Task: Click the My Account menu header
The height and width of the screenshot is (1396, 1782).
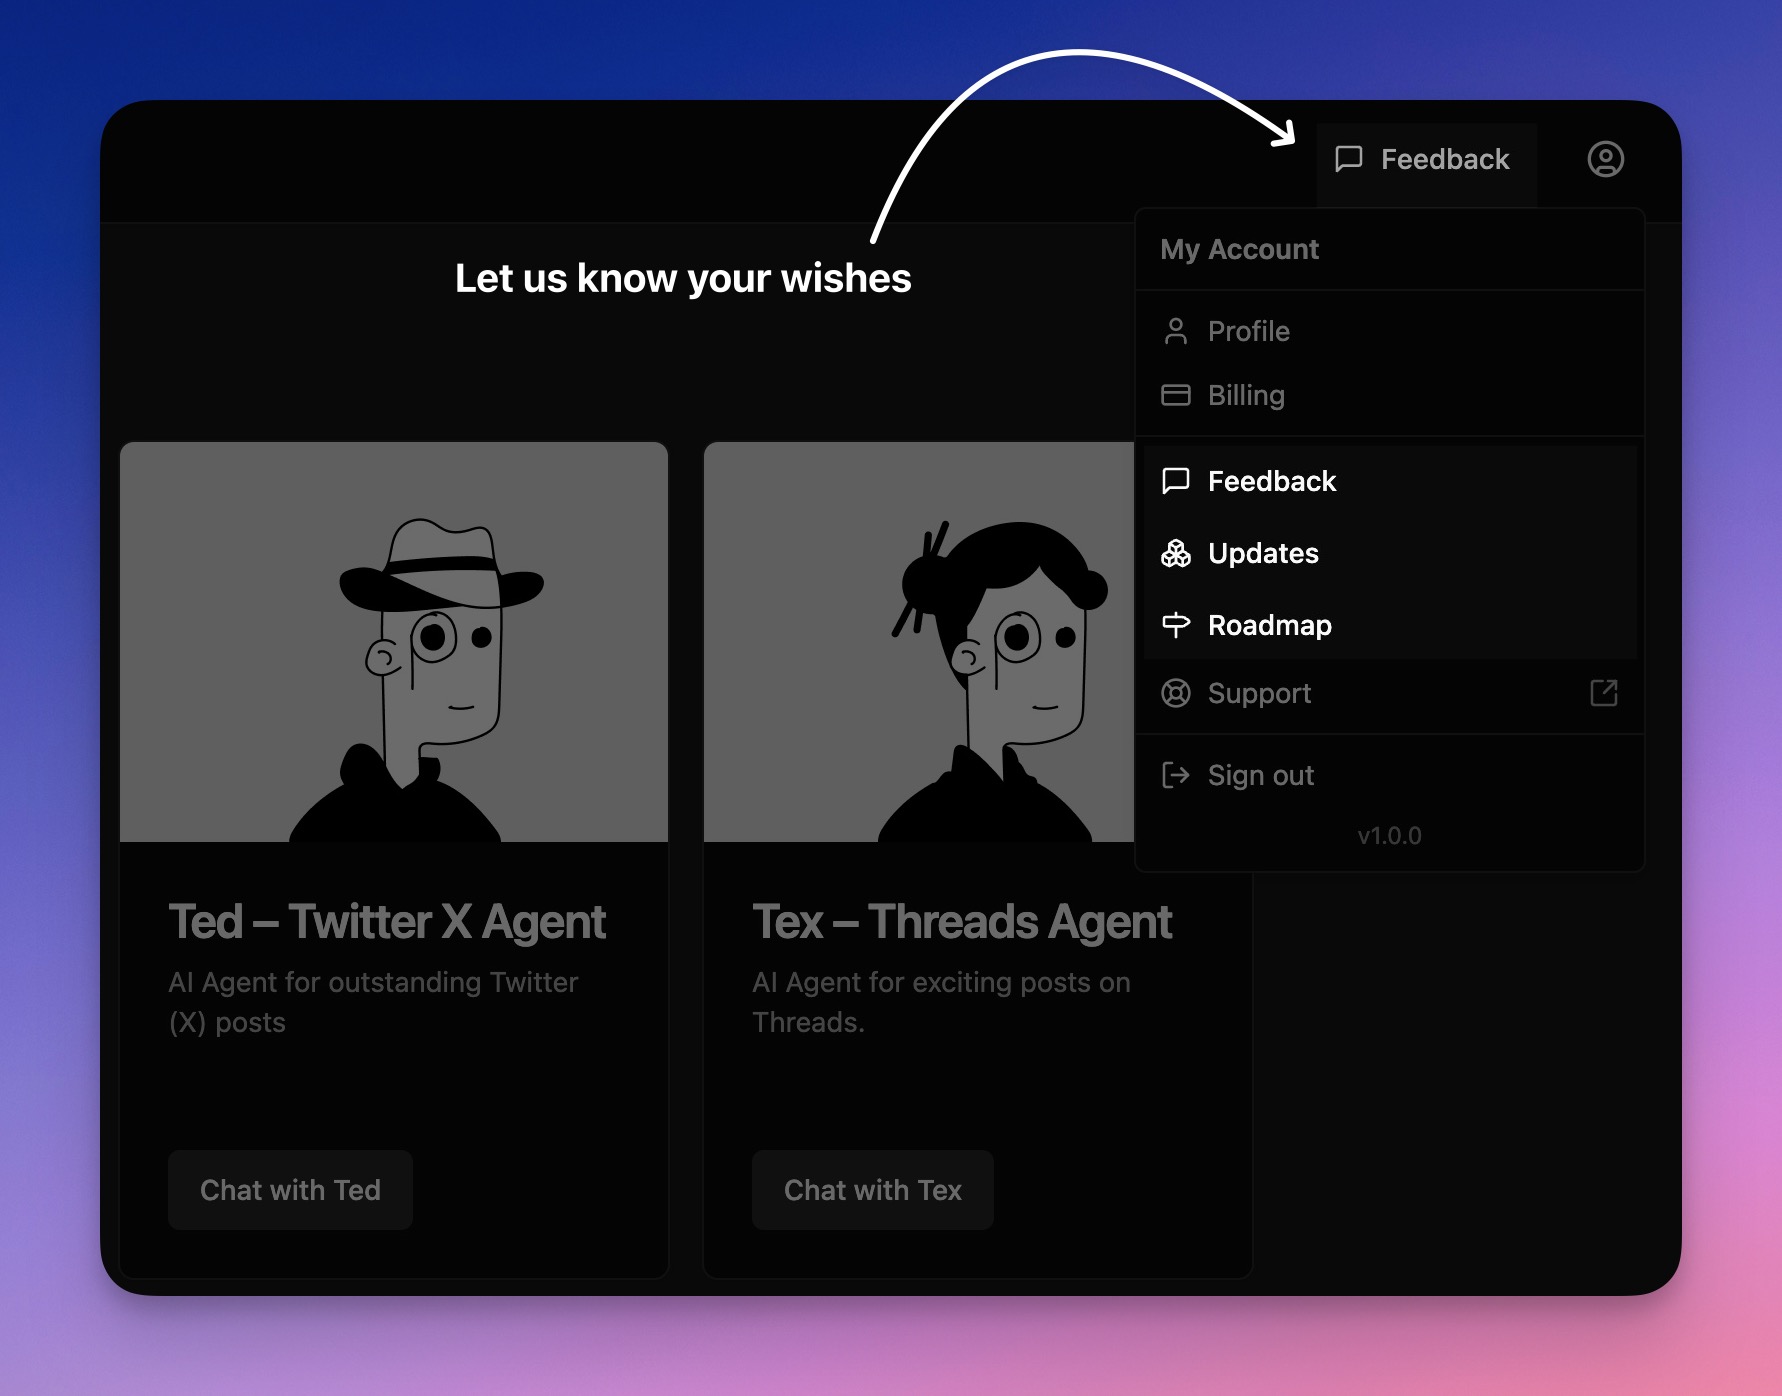Action: tap(1239, 249)
